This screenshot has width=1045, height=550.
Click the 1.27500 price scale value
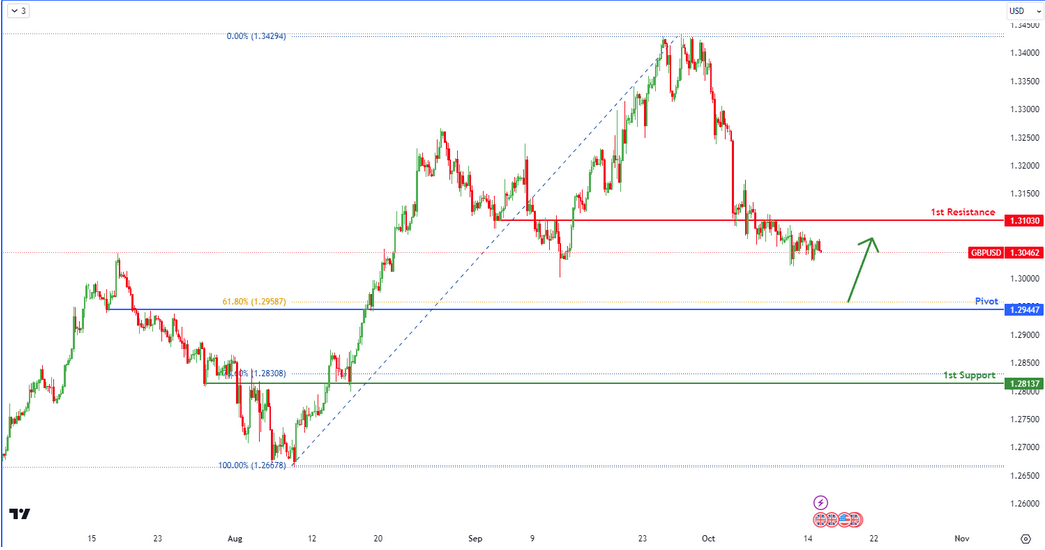coord(1024,419)
